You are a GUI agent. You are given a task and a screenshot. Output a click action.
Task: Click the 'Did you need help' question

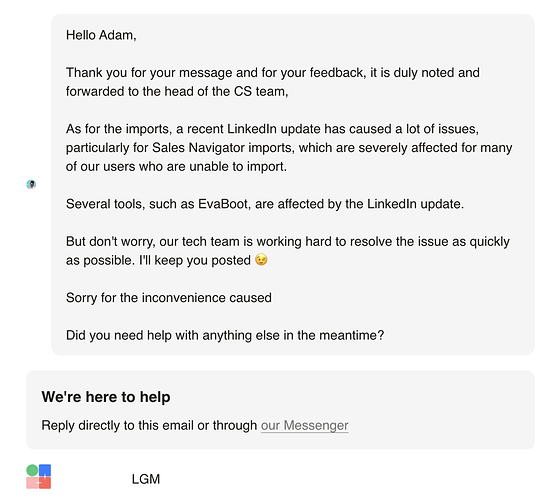point(225,335)
